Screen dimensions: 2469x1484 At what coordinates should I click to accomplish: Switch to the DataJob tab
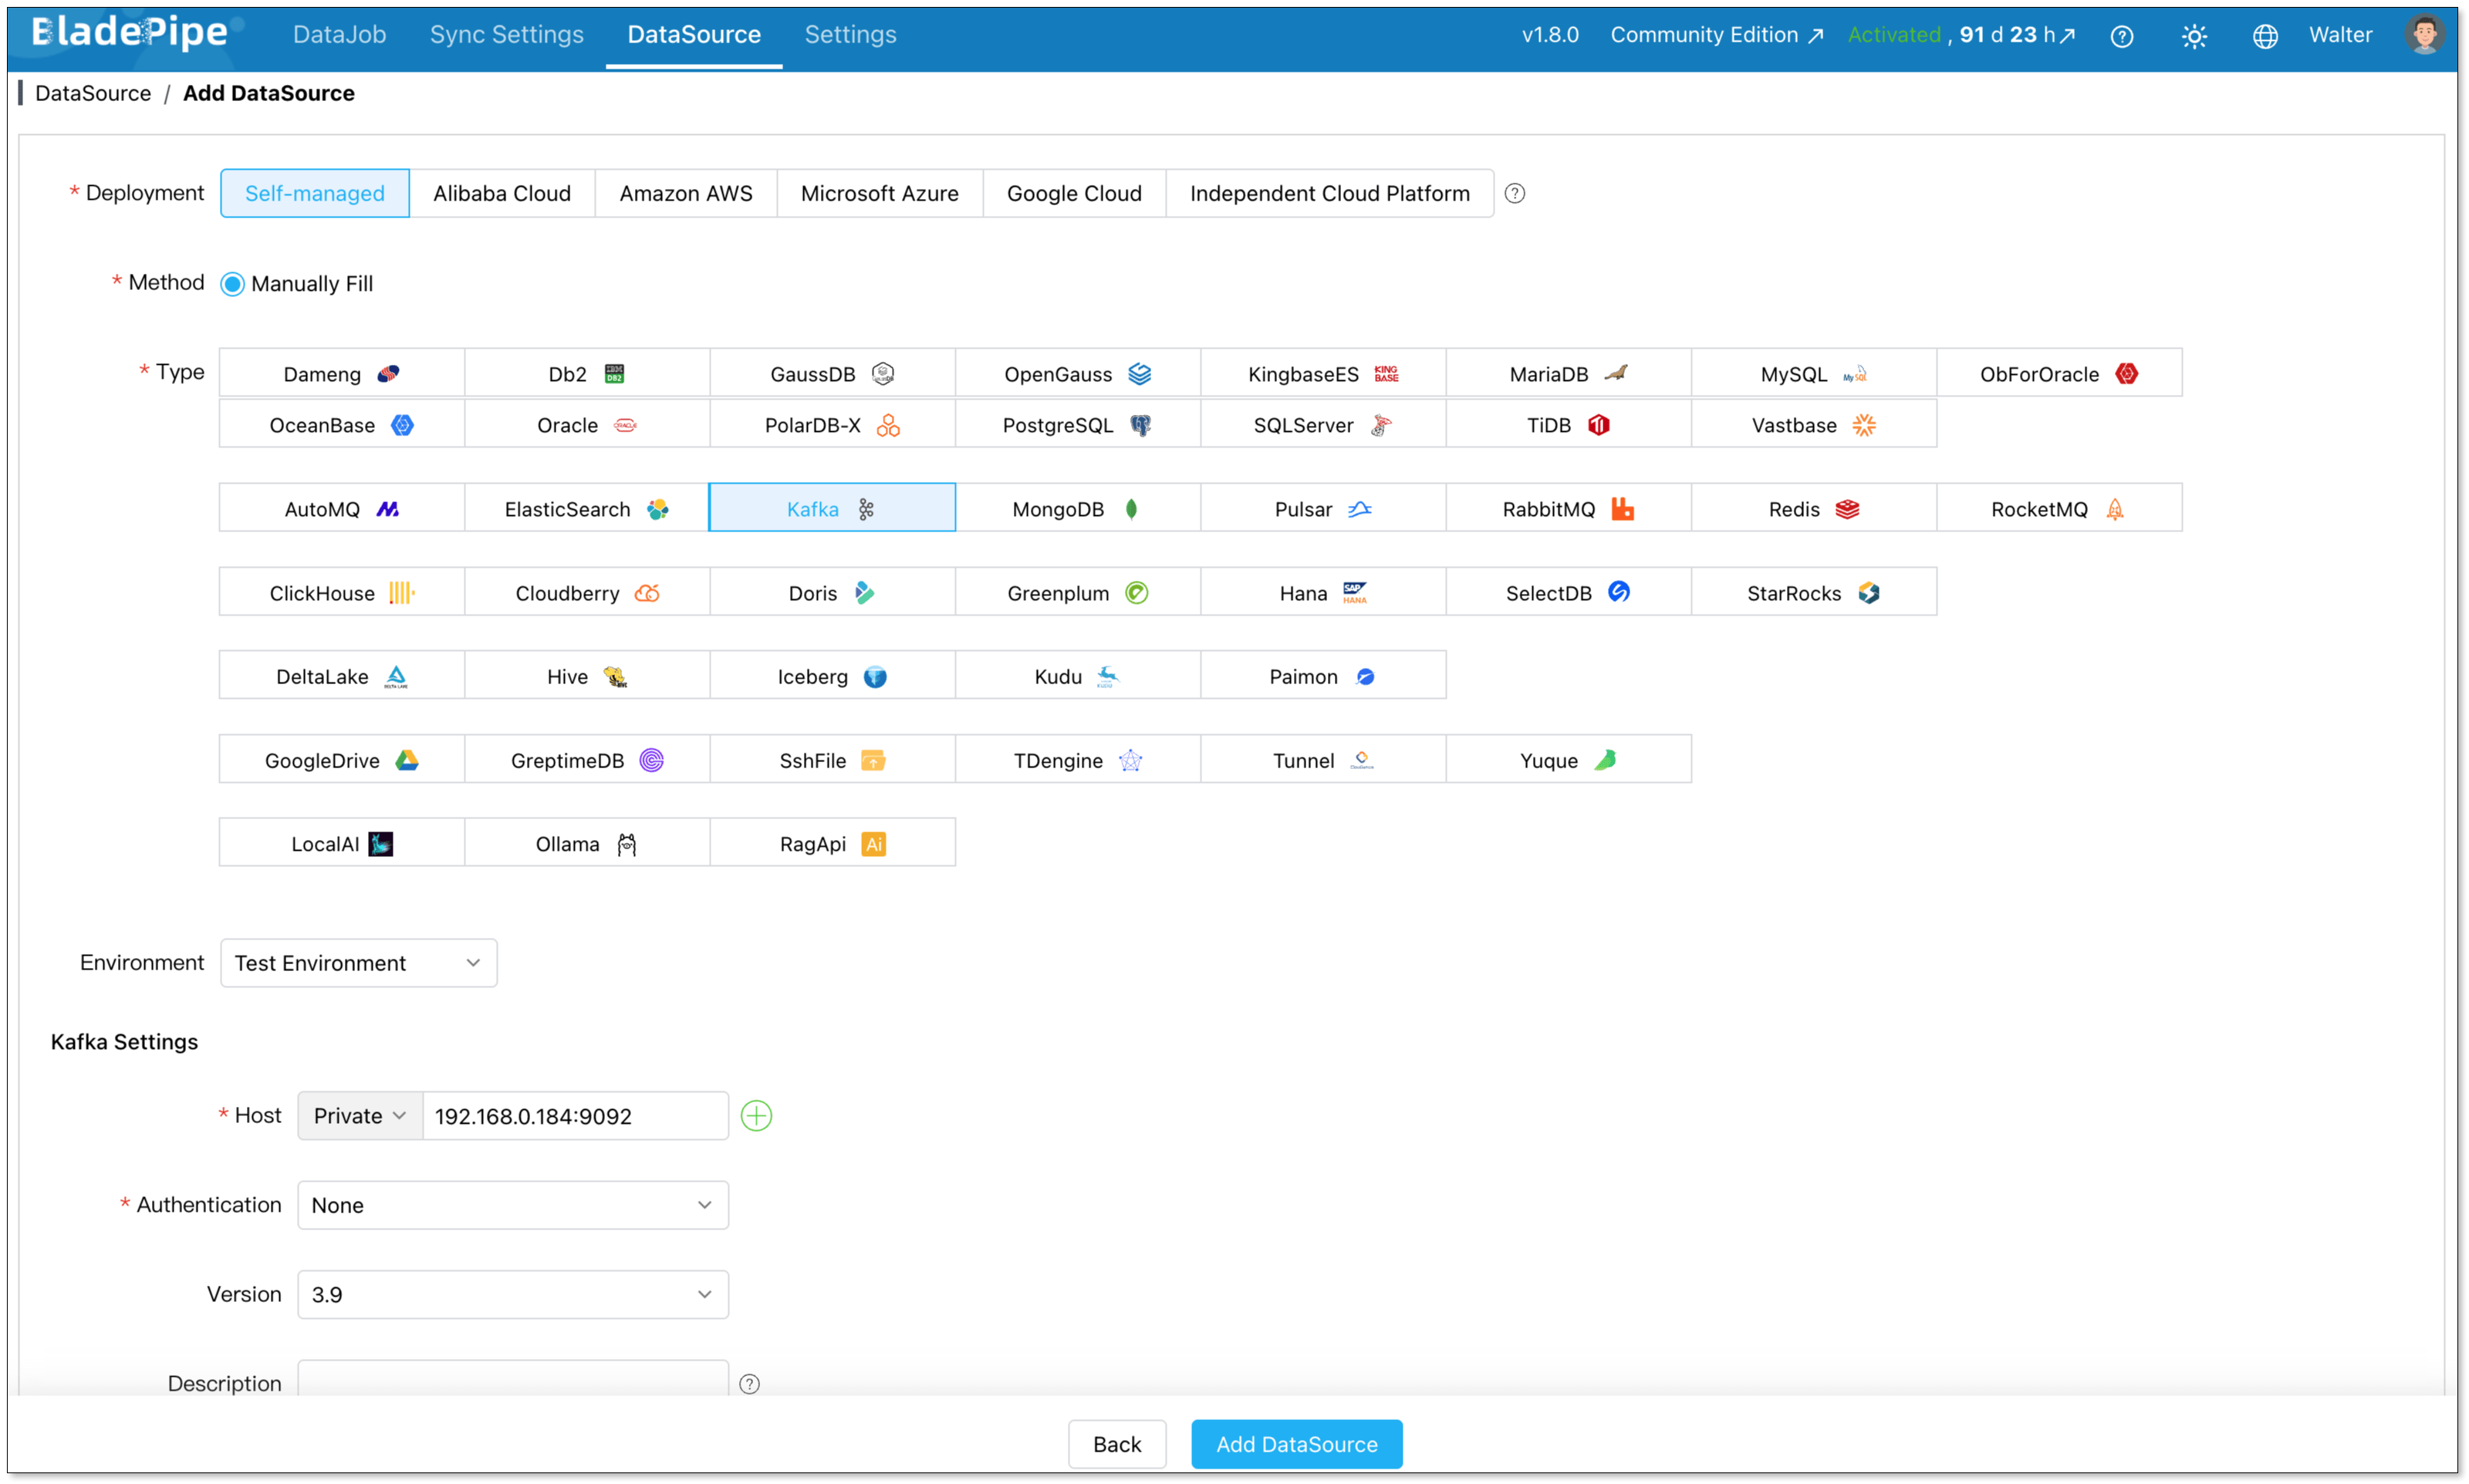coord(339,35)
